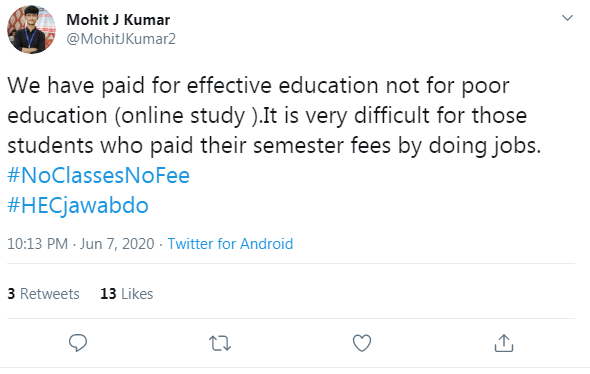590x374 pixels.
Task: Click the bold number 13 beside Likes
Action: coord(108,294)
